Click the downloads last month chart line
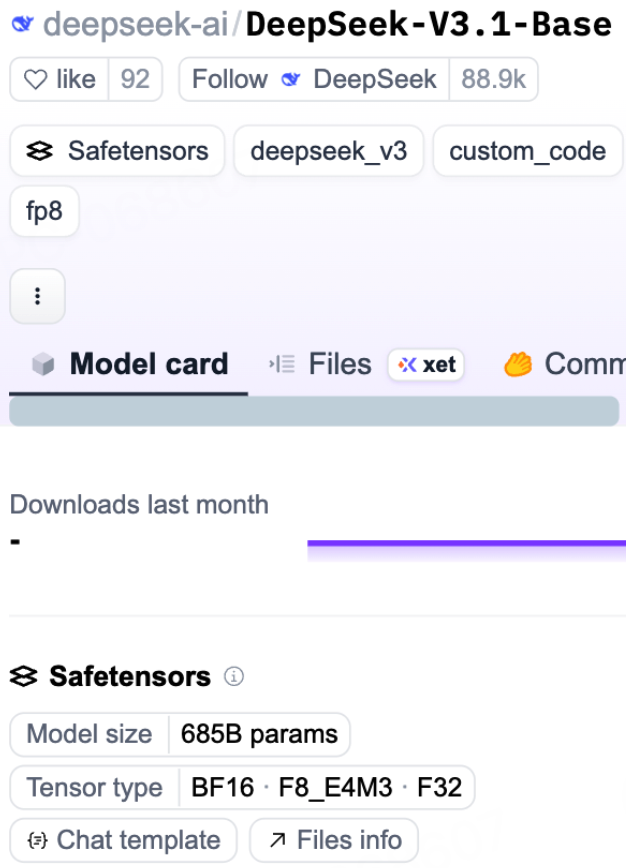The width and height of the screenshot is (626, 868). 466,544
